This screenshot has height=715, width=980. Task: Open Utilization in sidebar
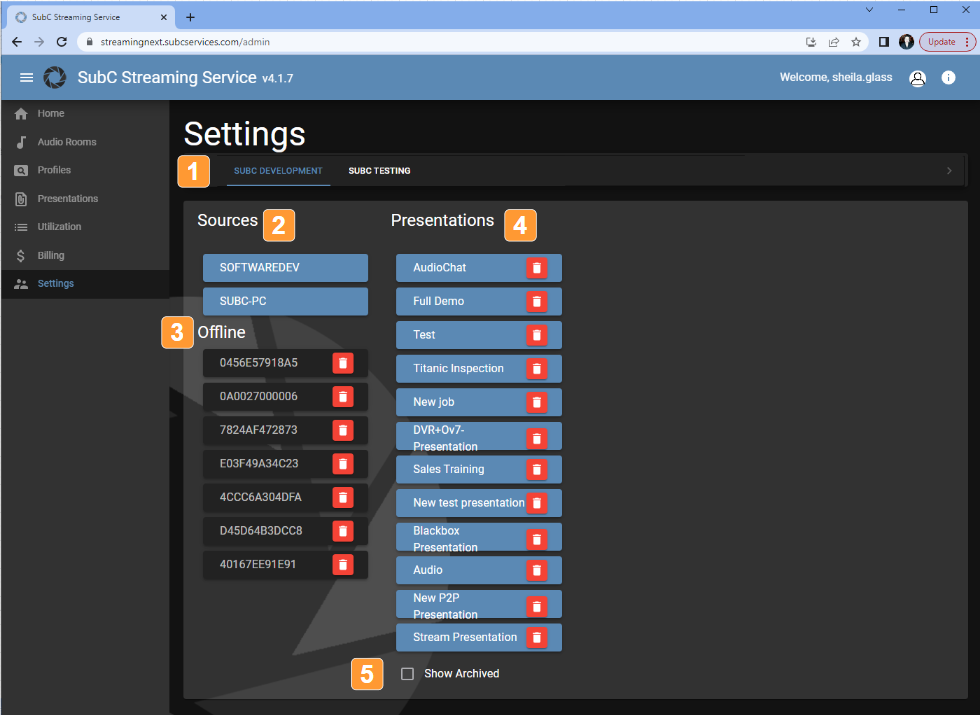pyautogui.click(x=85, y=227)
